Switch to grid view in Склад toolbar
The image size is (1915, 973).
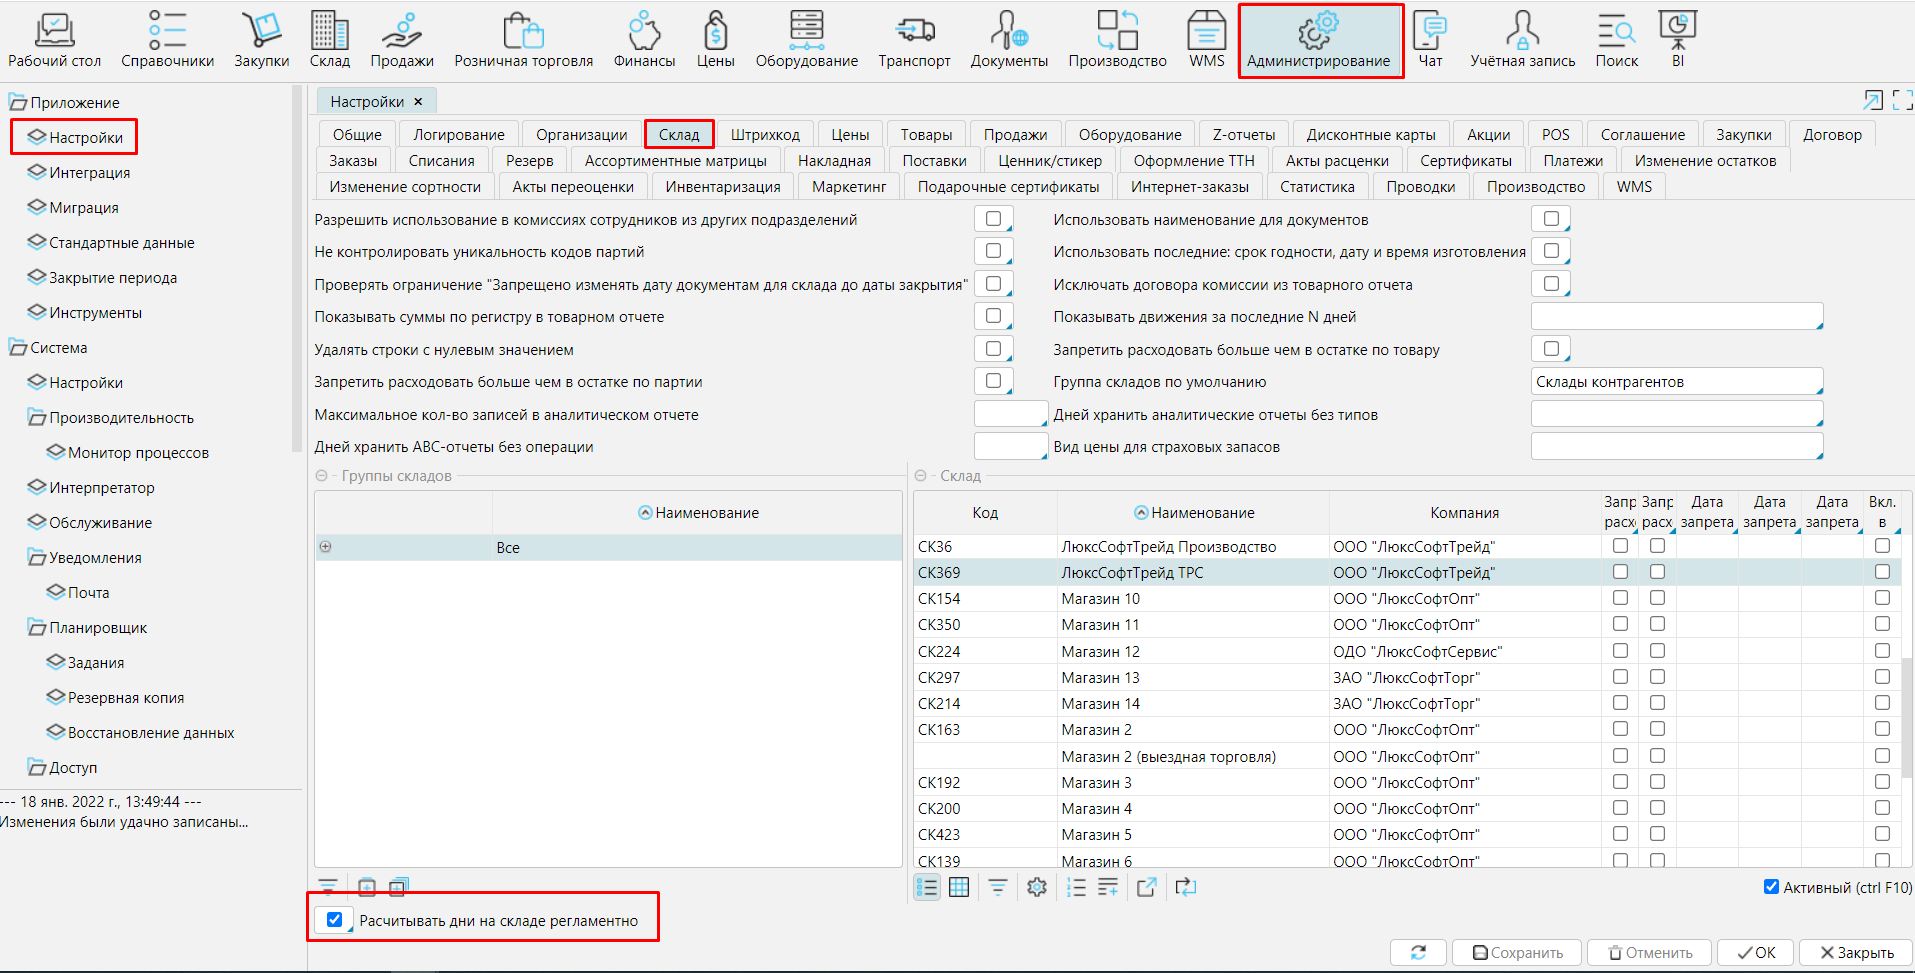click(959, 887)
